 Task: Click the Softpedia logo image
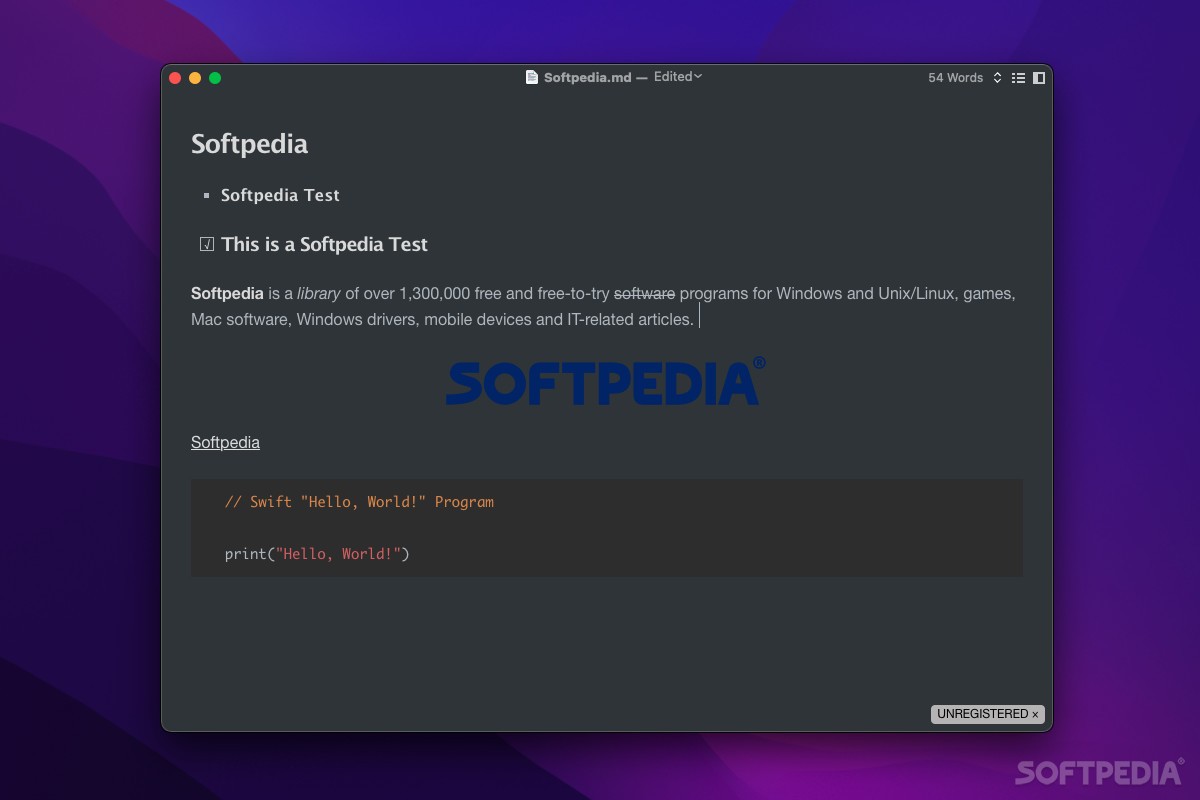[606, 381]
